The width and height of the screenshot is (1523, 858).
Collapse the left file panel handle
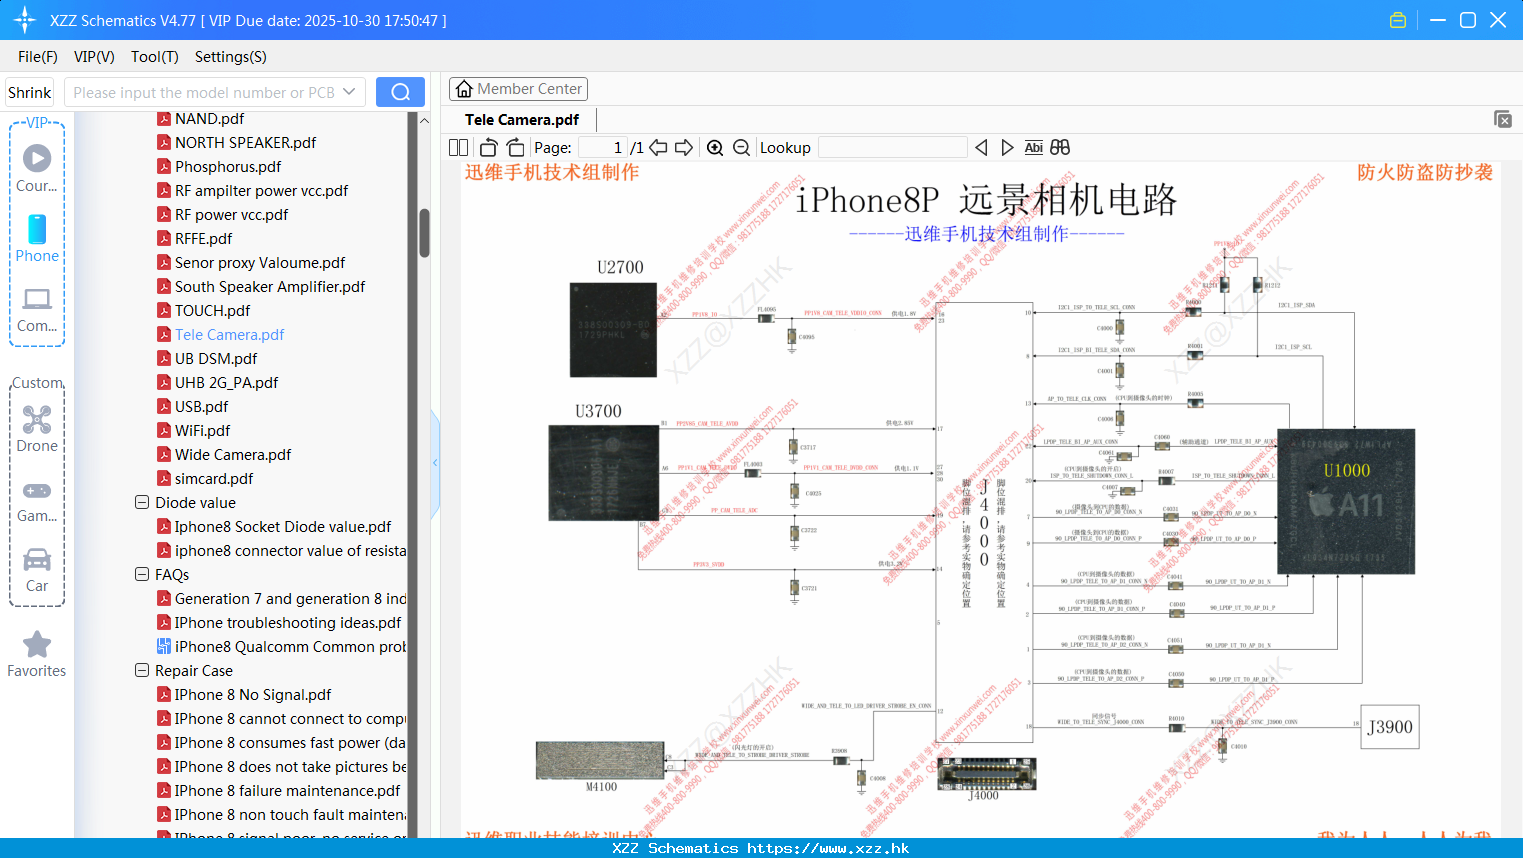point(435,462)
